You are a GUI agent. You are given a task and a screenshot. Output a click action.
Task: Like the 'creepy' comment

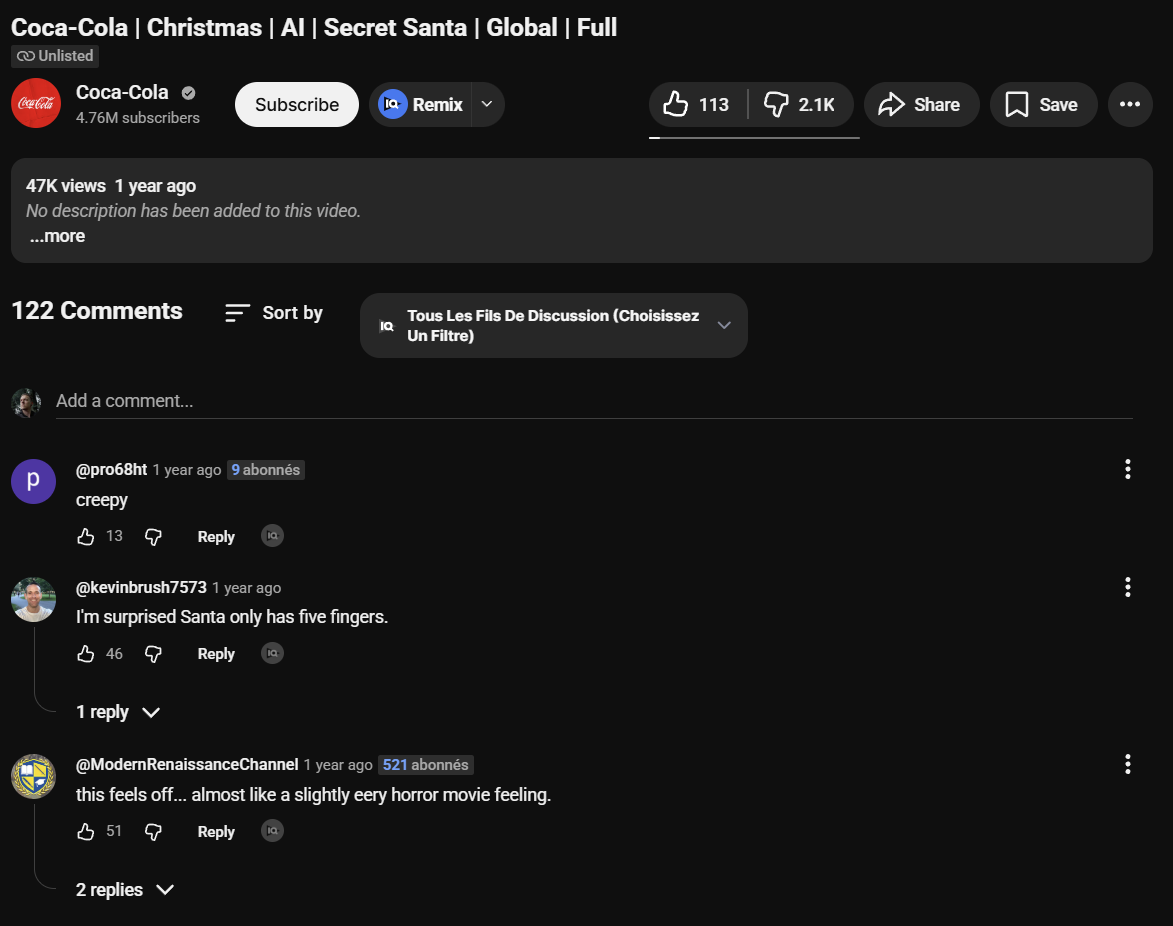tap(86, 536)
